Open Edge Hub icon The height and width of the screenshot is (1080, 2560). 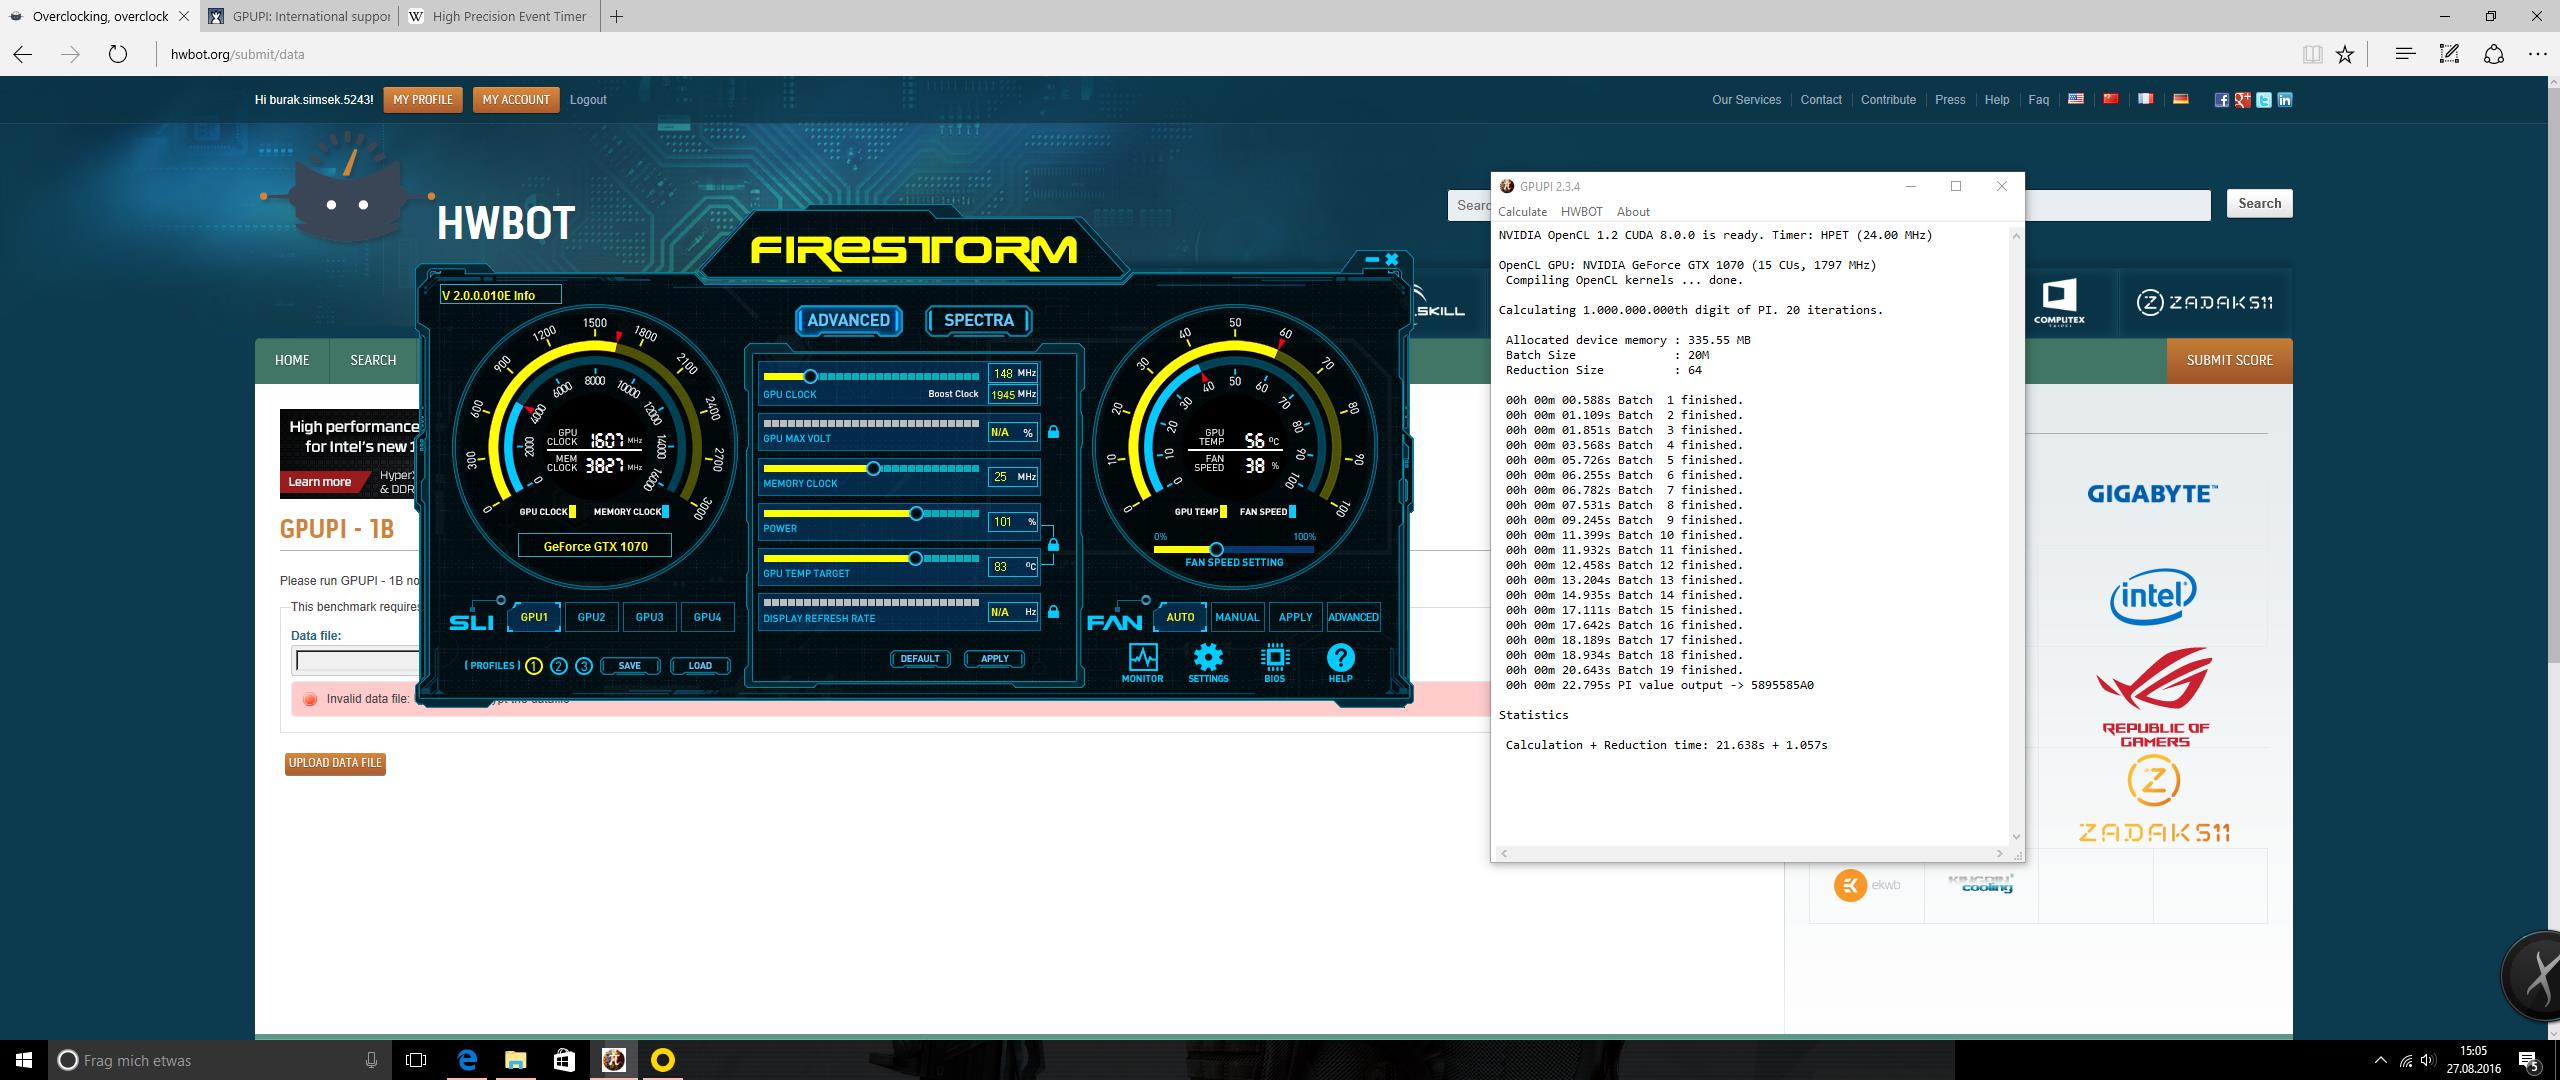click(x=2405, y=54)
